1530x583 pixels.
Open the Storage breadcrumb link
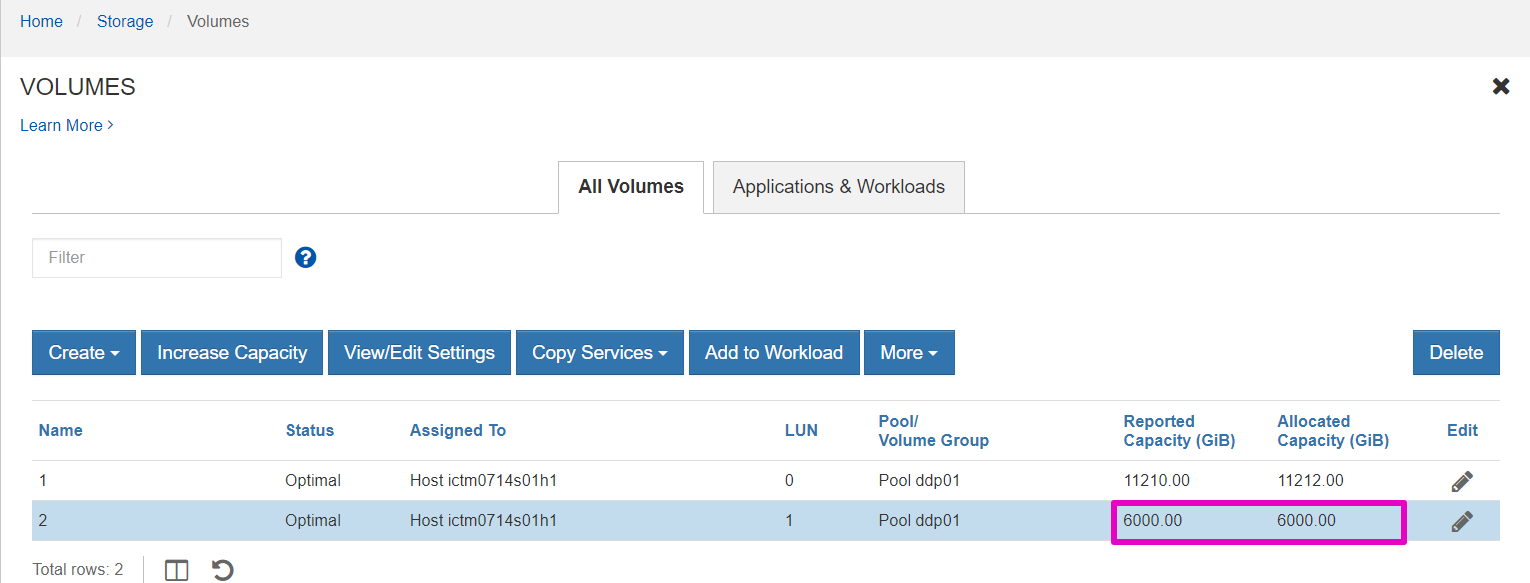coord(125,21)
